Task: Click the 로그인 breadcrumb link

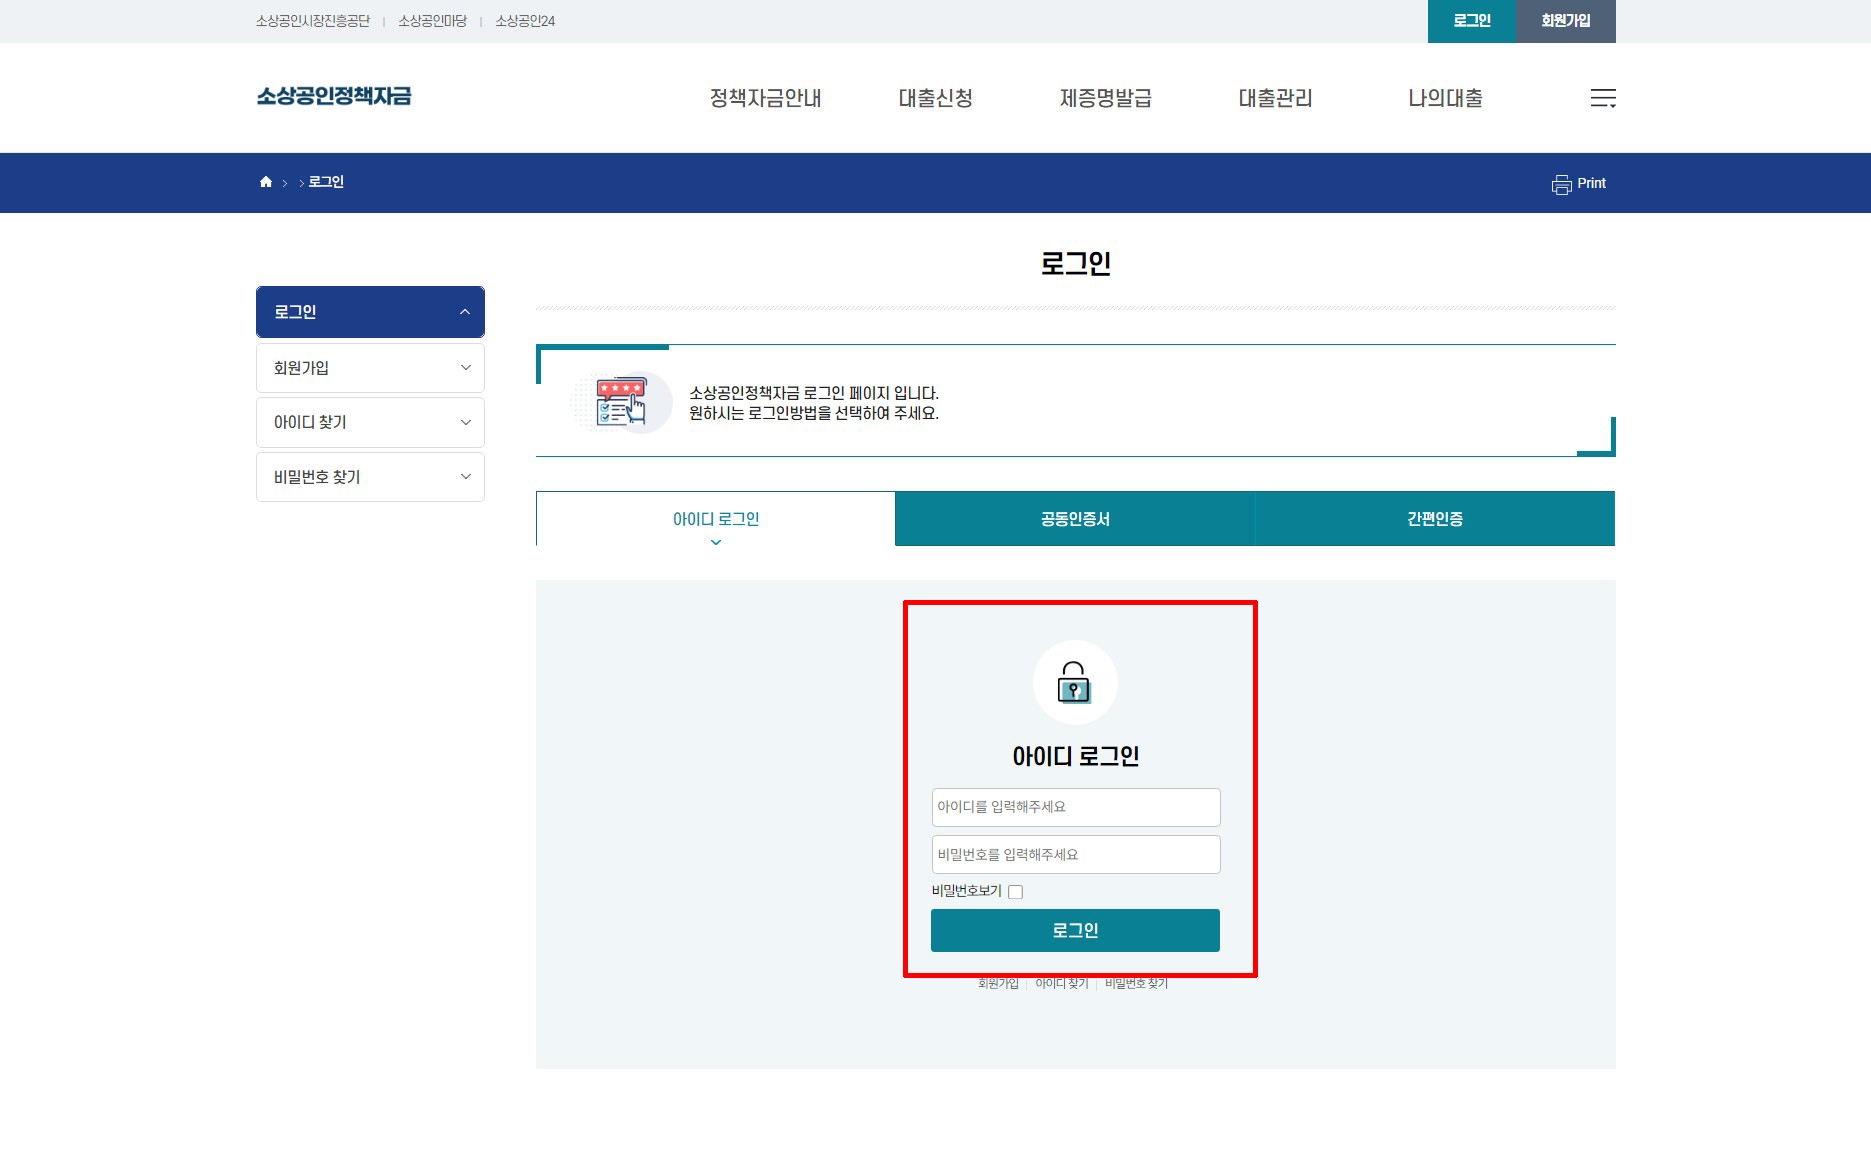Action: pyautogui.click(x=326, y=182)
